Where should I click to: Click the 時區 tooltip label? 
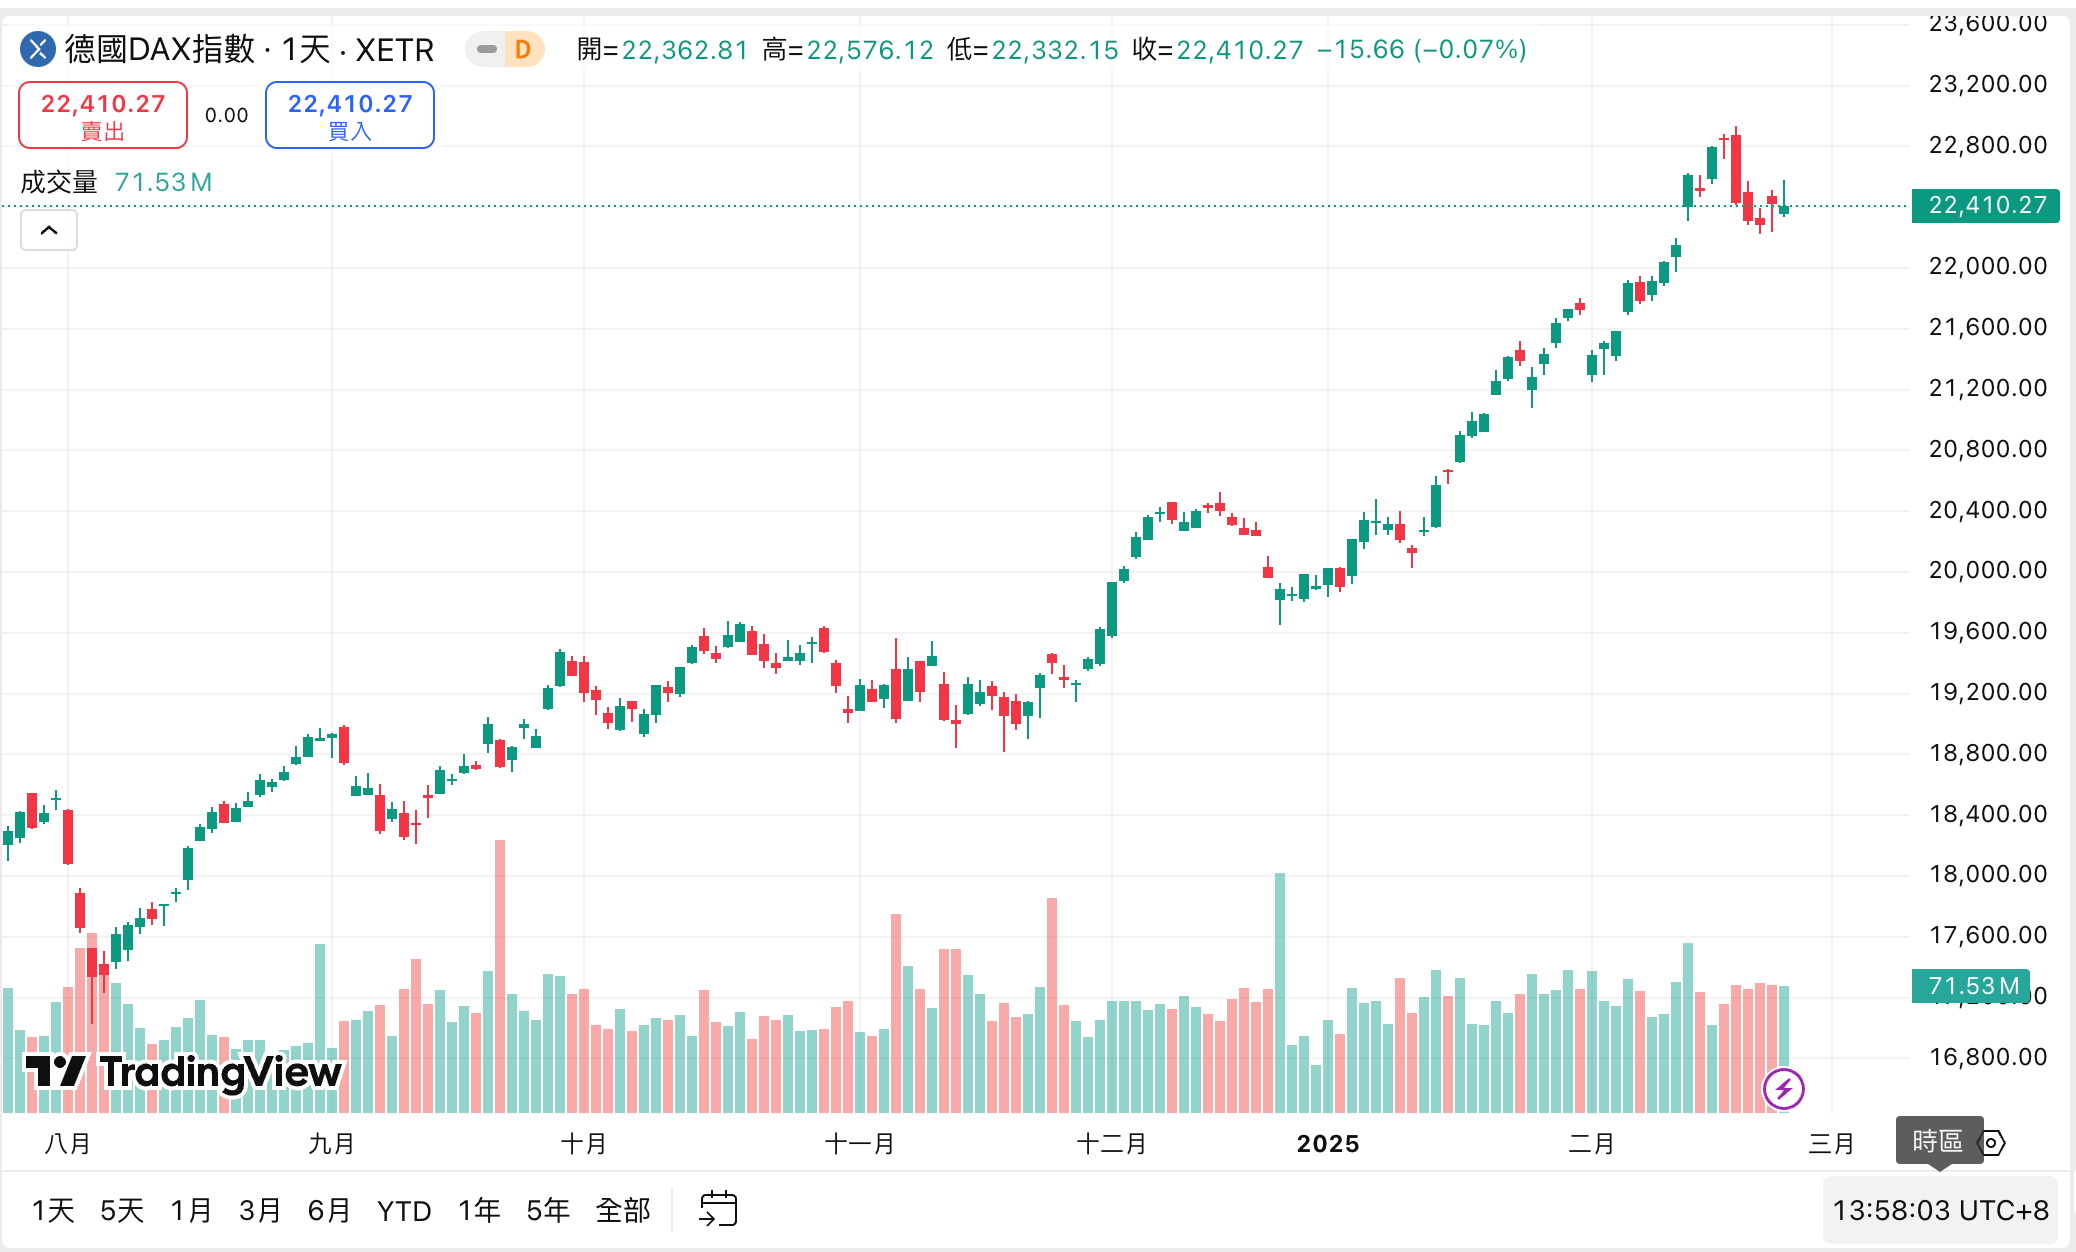(x=1938, y=1141)
